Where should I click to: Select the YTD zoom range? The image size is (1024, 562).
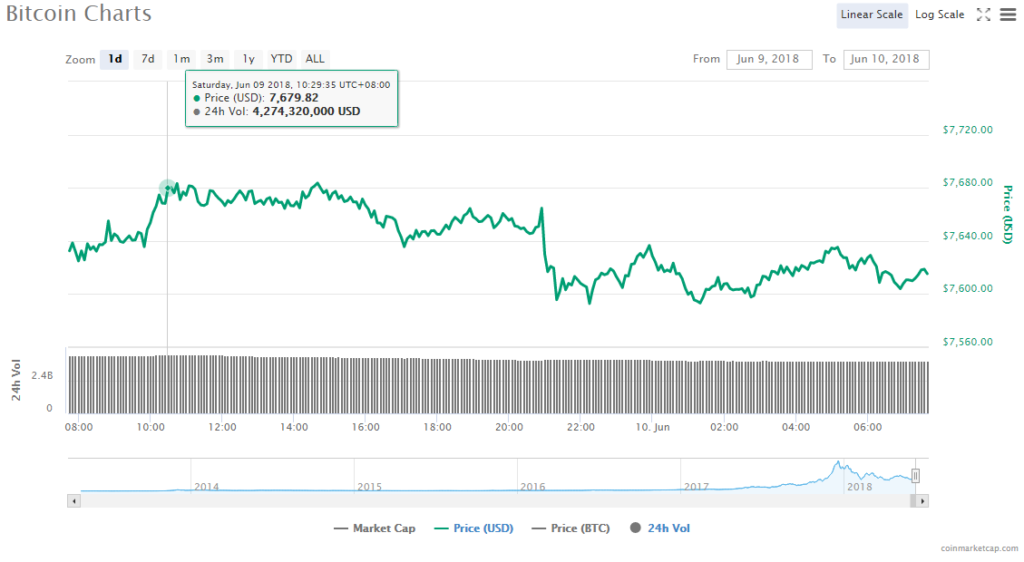(281, 59)
